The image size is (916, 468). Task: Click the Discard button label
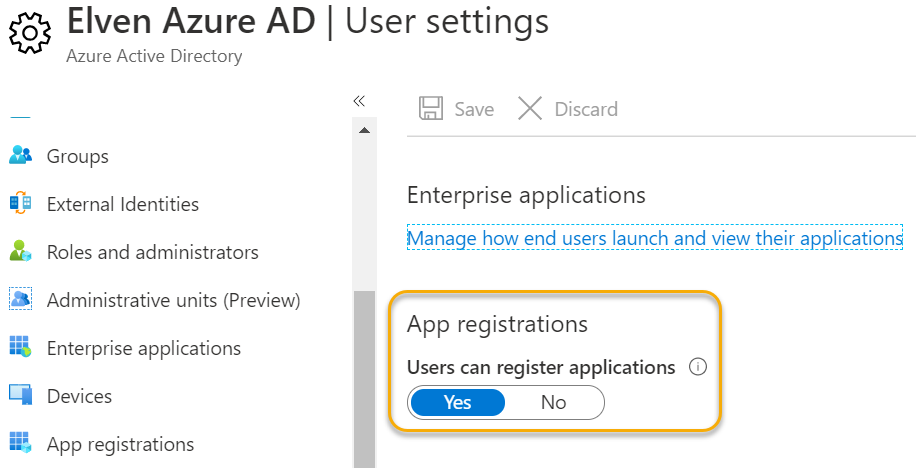tap(586, 109)
